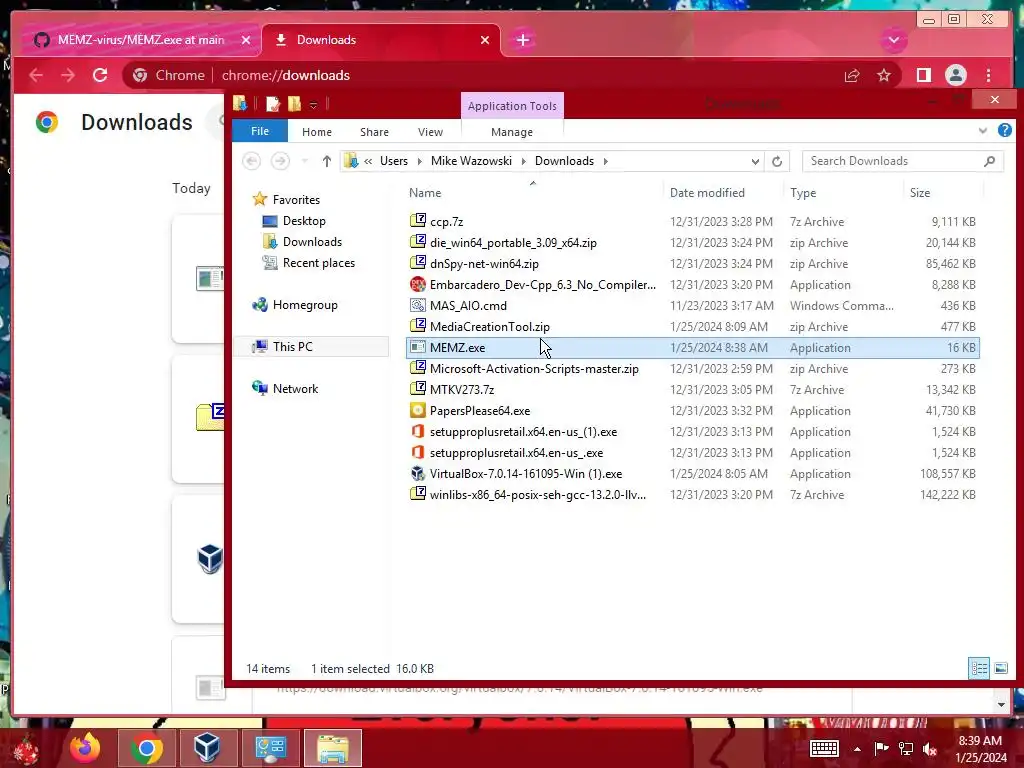Image resolution: width=1024 pixels, height=768 pixels.
Task: Open Explorer recent locations dropdown
Action: (304, 161)
